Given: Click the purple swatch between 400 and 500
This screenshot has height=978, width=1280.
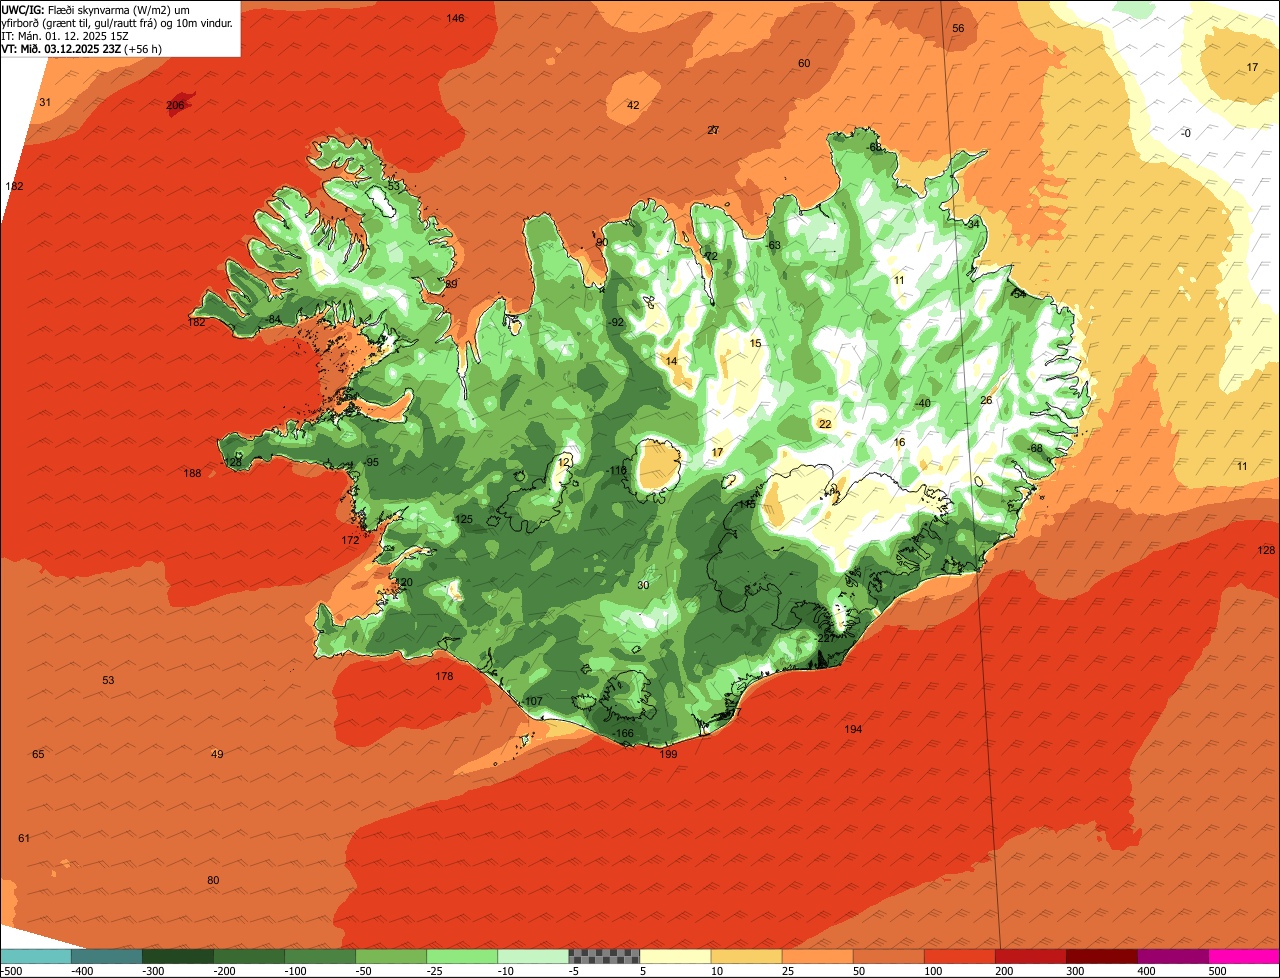Looking at the screenshot, I should [1173, 956].
